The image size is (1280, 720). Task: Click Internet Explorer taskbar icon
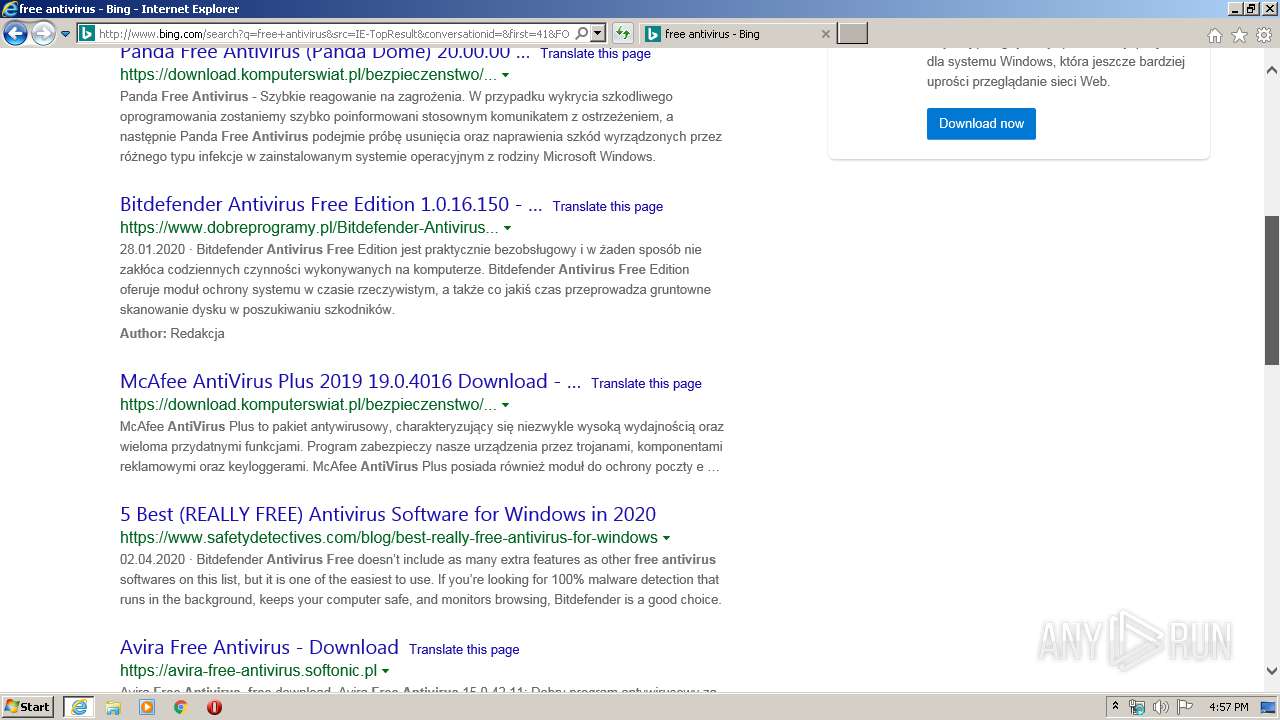click(x=79, y=707)
